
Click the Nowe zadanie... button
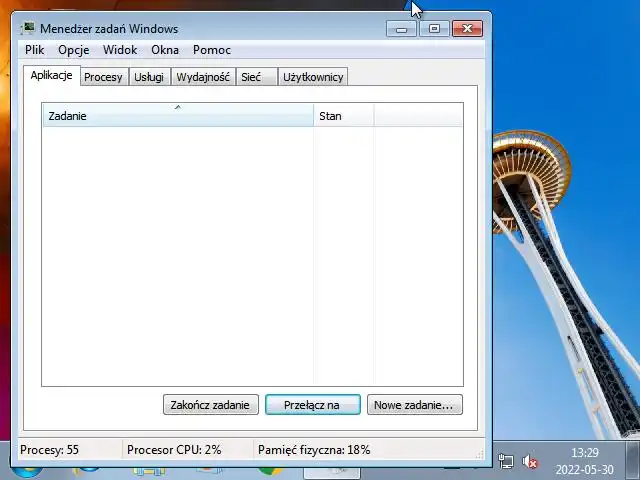click(415, 405)
